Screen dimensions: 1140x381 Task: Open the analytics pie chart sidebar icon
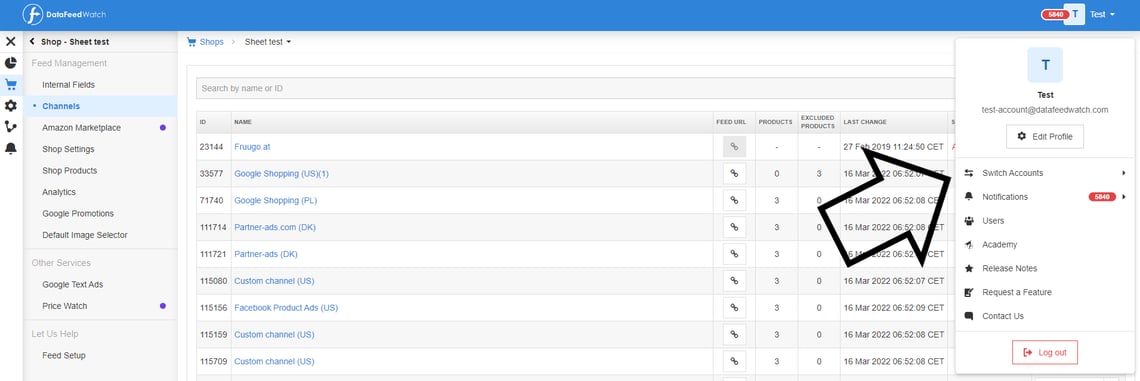10,63
